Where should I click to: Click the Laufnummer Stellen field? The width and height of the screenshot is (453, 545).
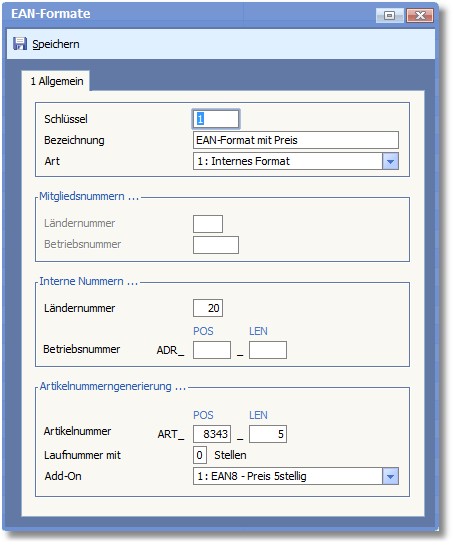tap(200, 455)
